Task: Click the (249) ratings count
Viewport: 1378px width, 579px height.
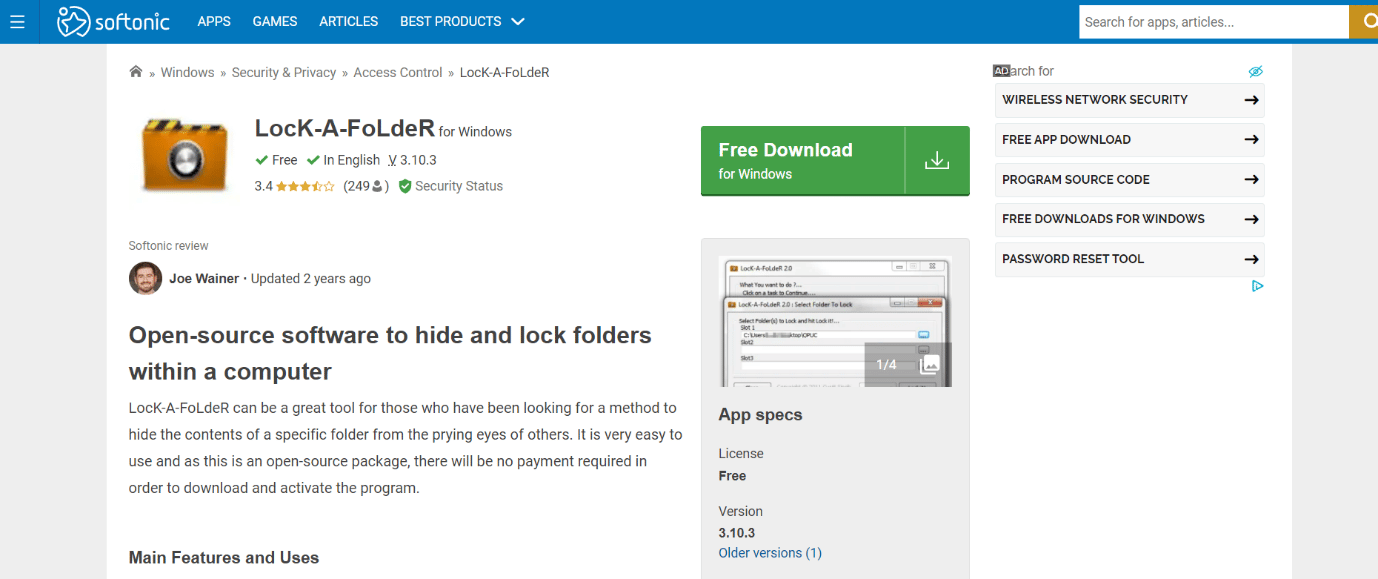Action: click(366, 186)
